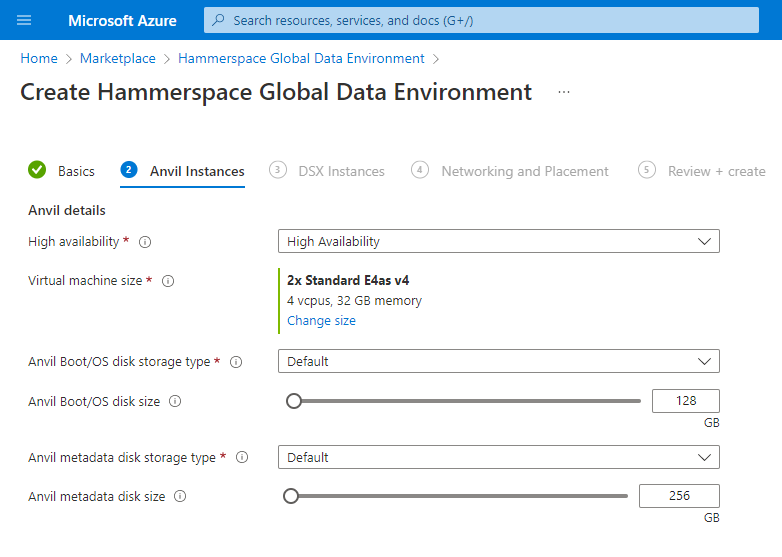
Task: Click the search magnifier icon
Action: coord(218,20)
